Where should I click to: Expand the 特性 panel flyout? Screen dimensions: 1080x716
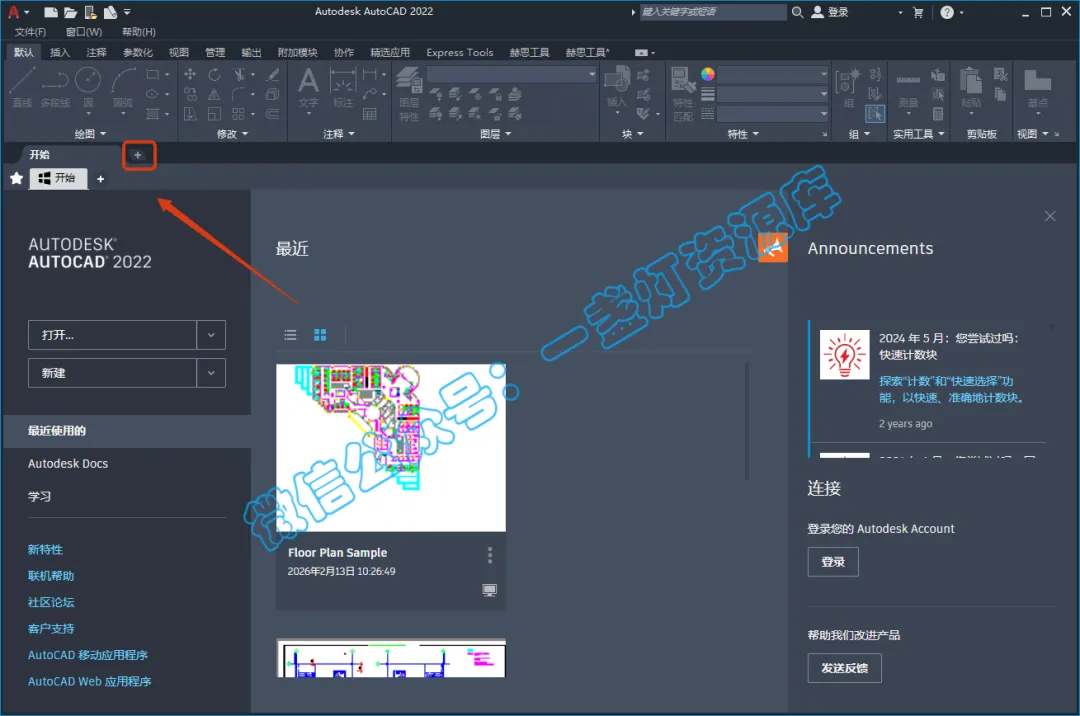[x=743, y=134]
